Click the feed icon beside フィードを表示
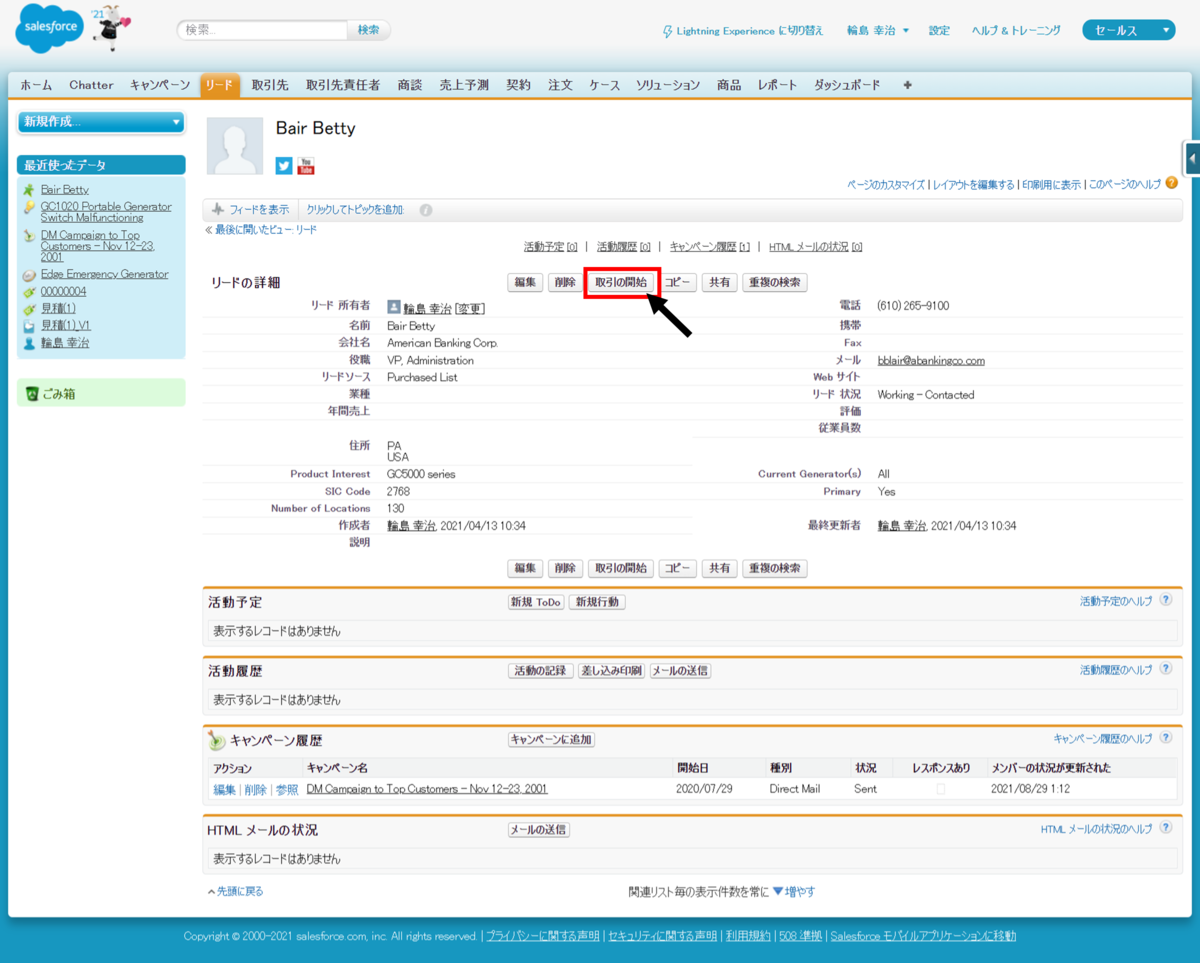Screen dimensions: 1200x963 (217, 210)
